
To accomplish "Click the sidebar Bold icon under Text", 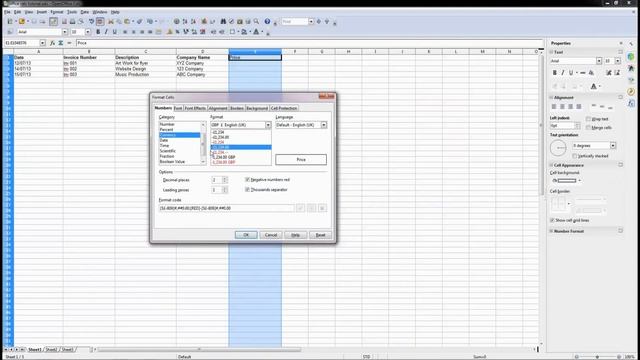I will coord(554,73).
